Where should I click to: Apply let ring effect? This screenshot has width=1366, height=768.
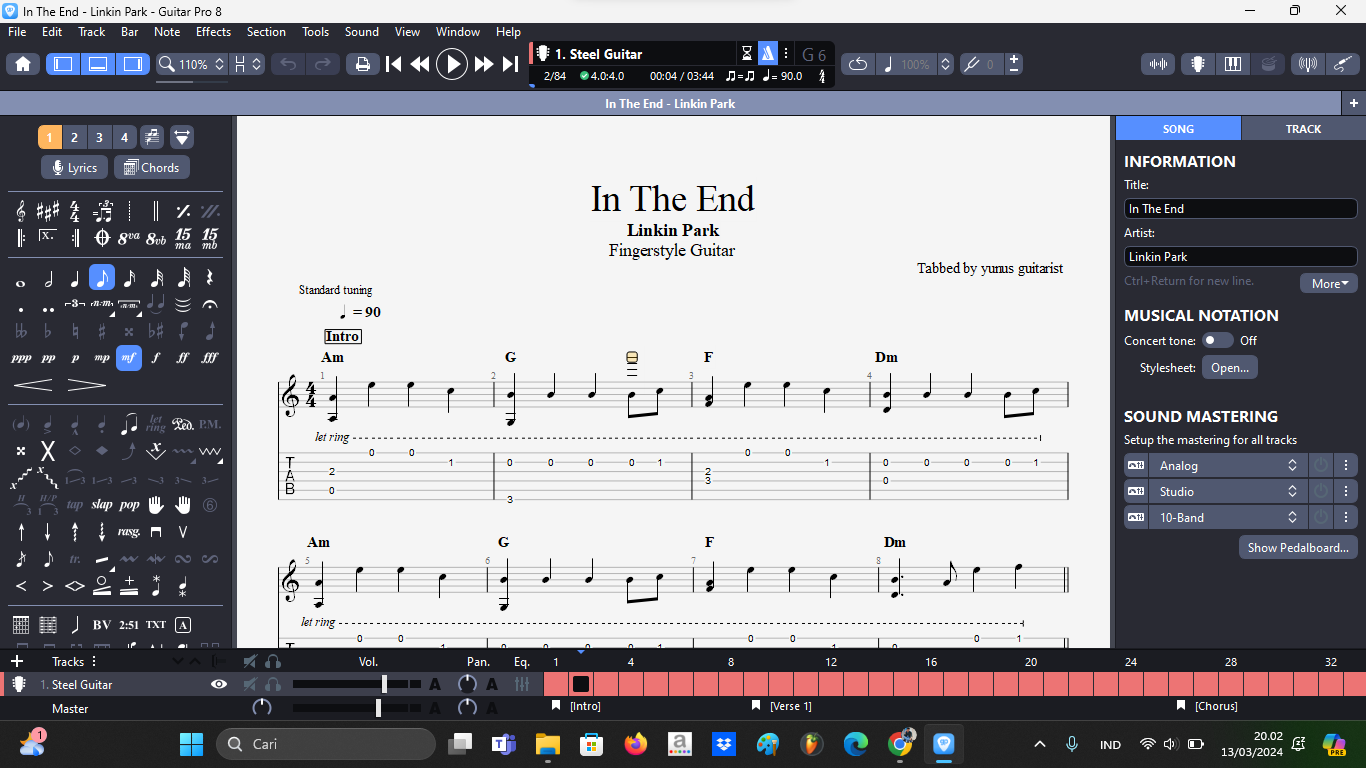click(x=155, y=424)
